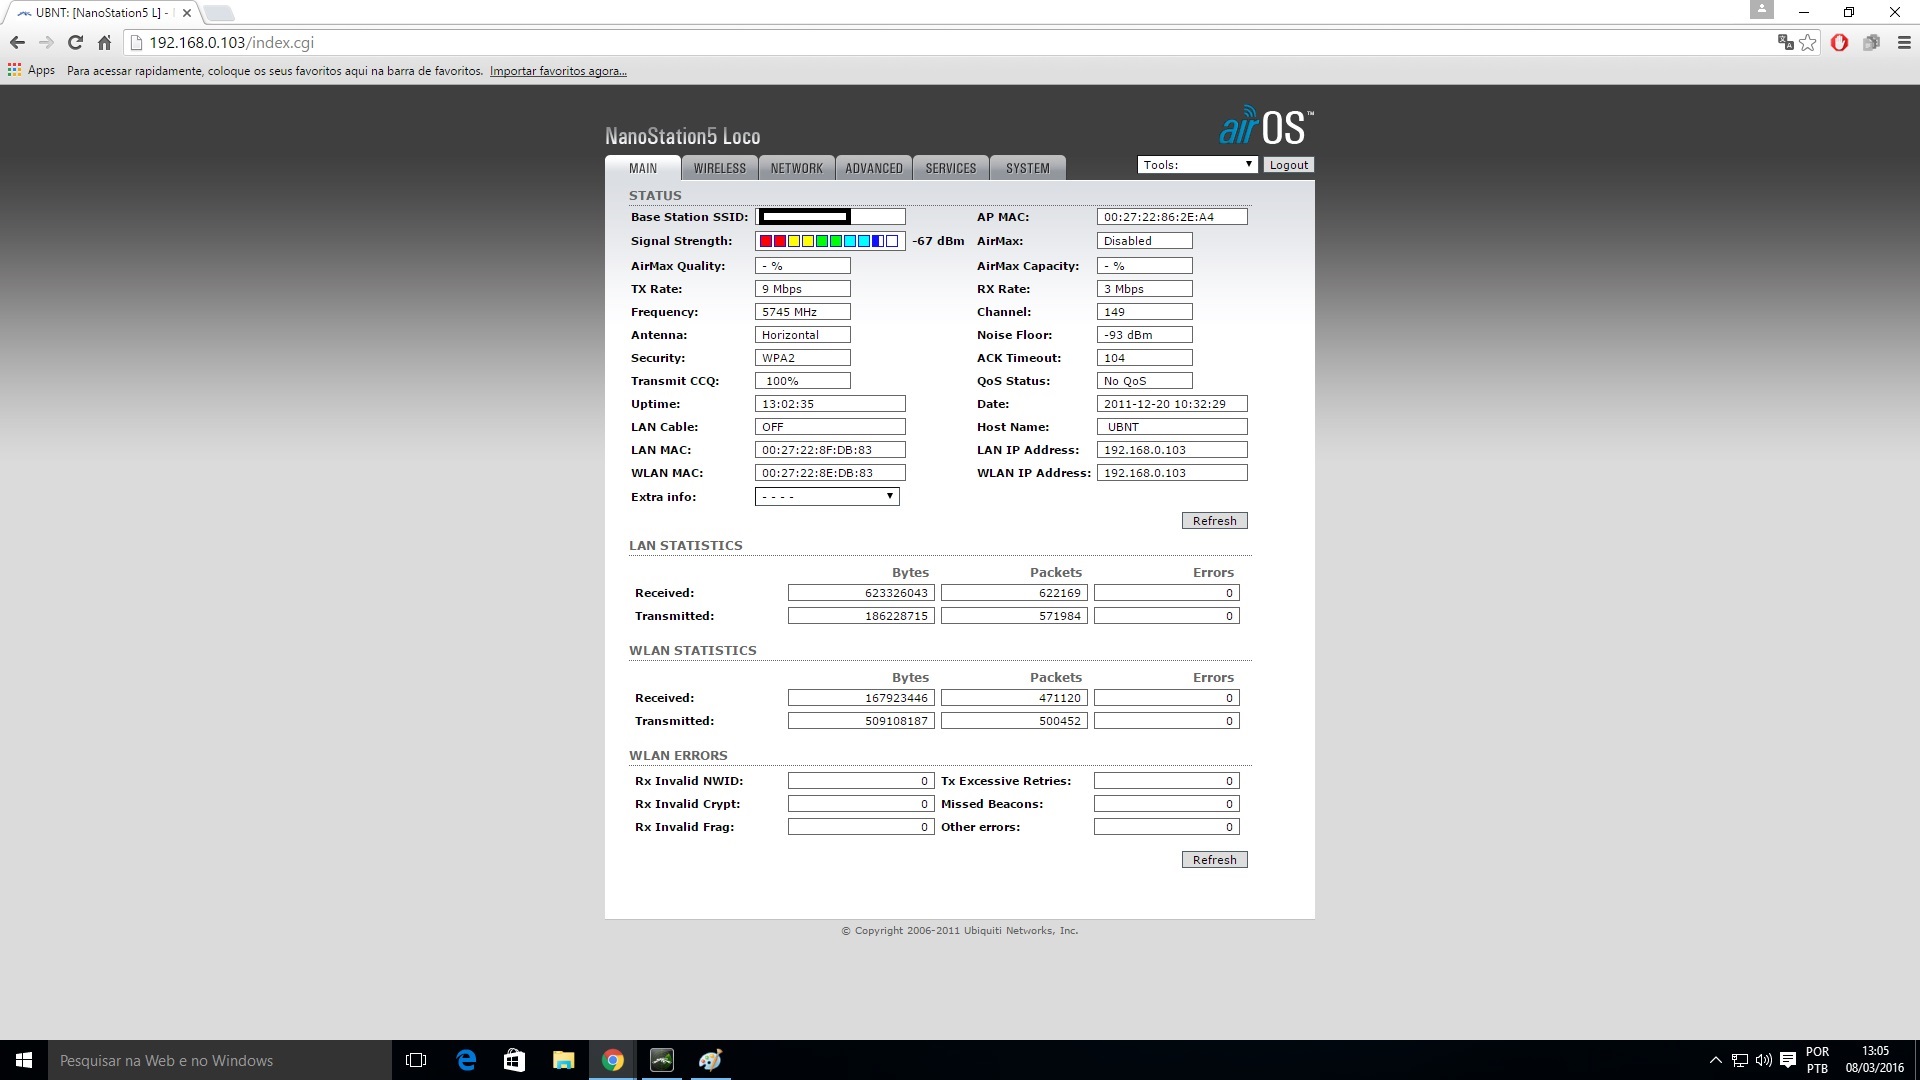Click the address bar URL field
Viewport: 1920px width, 1080px height.
pyautogui.click(x=950, y=43)
